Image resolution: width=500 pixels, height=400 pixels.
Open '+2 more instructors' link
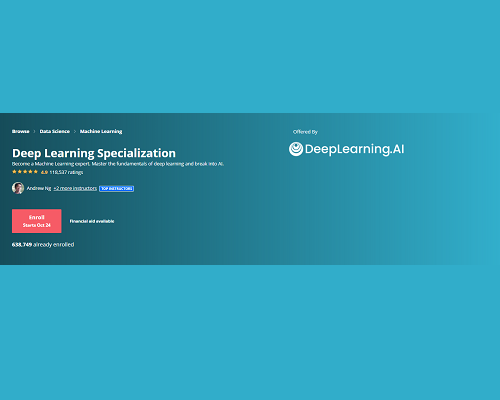pos(75,188)
